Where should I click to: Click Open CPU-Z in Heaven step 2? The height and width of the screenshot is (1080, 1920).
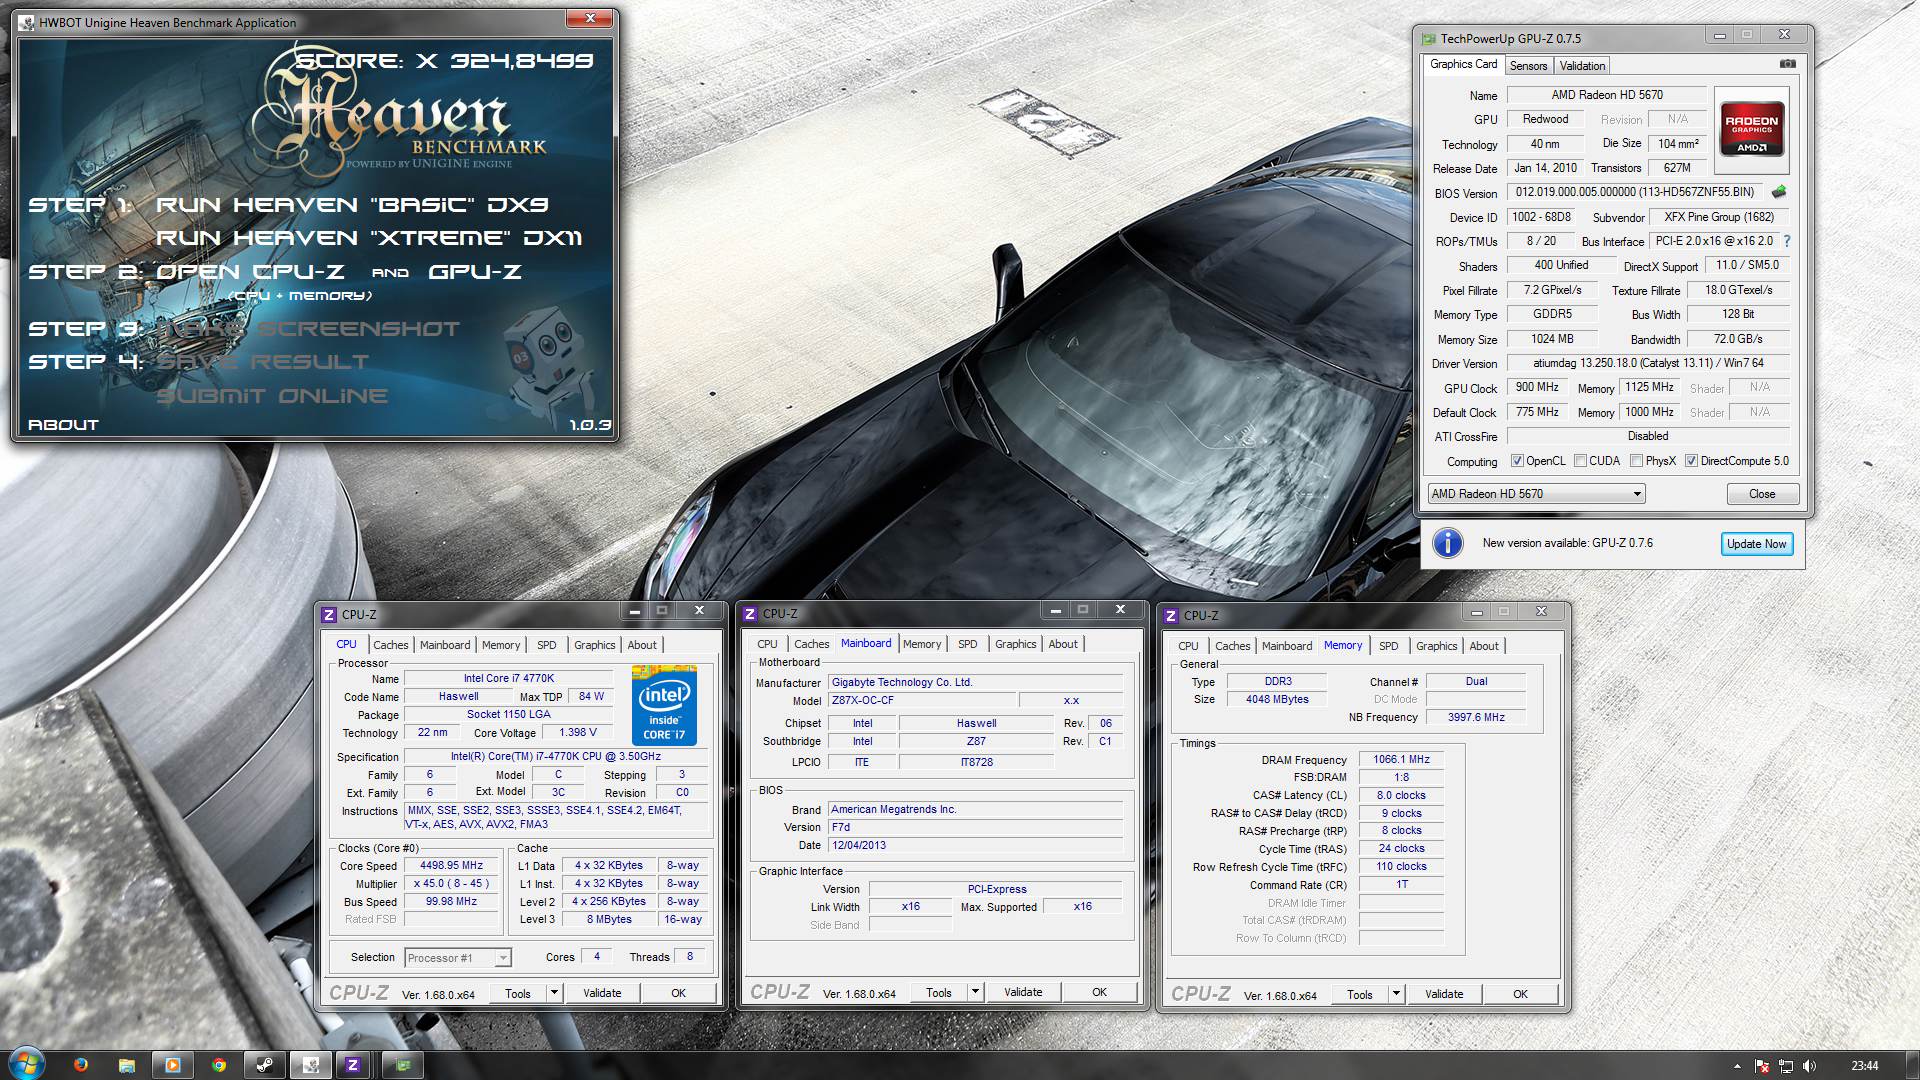click(250, 272)
